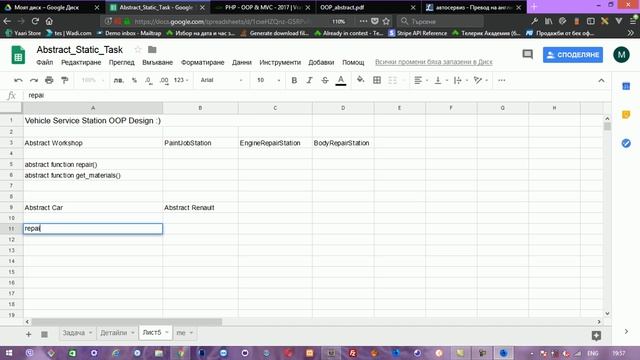The height and width of the screenshot is (360, 640).
Task: Open the Данни menu
Action: 242,62
